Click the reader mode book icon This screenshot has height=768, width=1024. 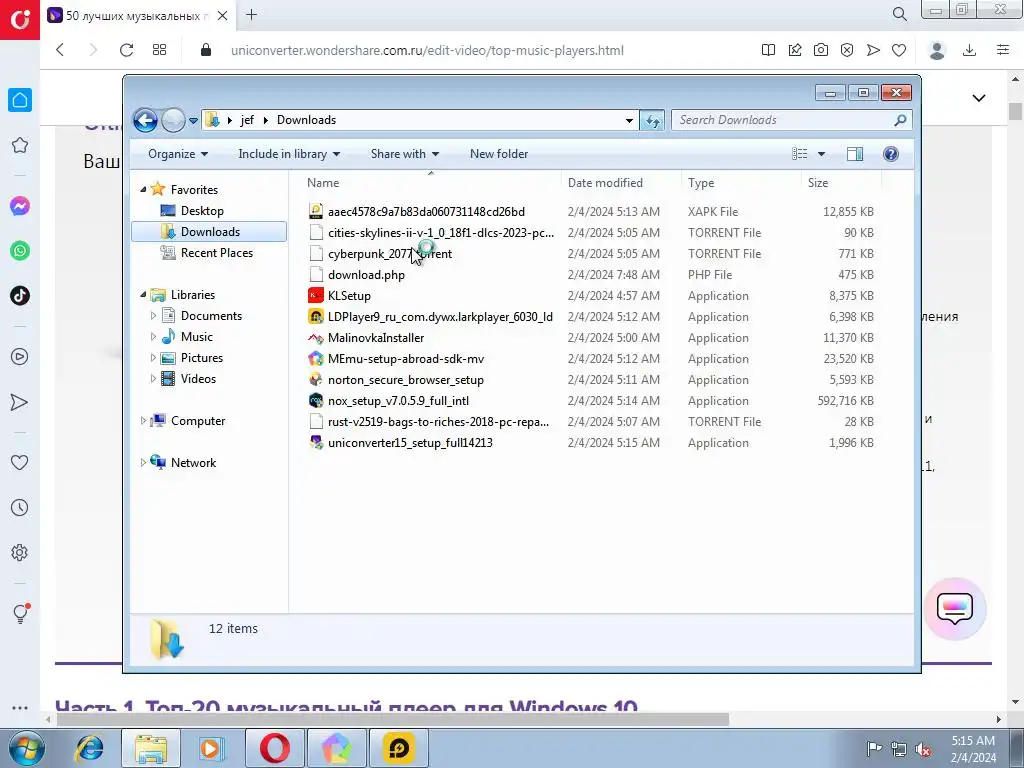tap(769, 50)
